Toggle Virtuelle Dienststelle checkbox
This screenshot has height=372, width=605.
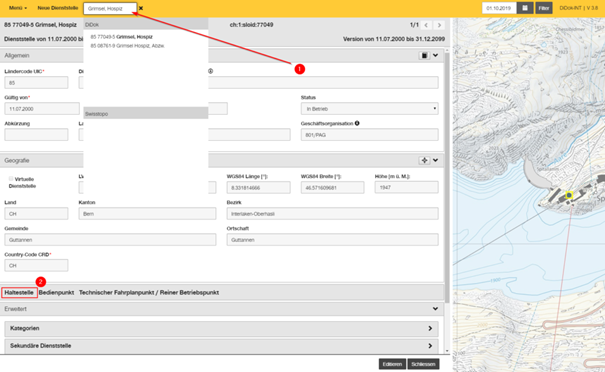(x=11, y=179)
